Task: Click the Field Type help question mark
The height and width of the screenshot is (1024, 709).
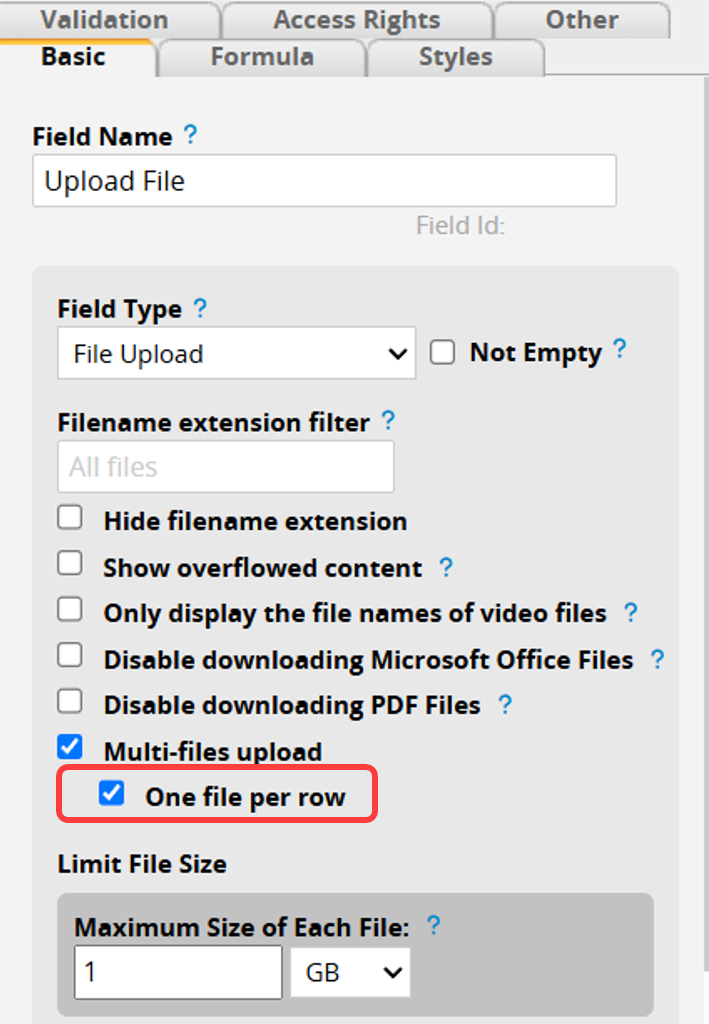Action: tap(200, 308)
